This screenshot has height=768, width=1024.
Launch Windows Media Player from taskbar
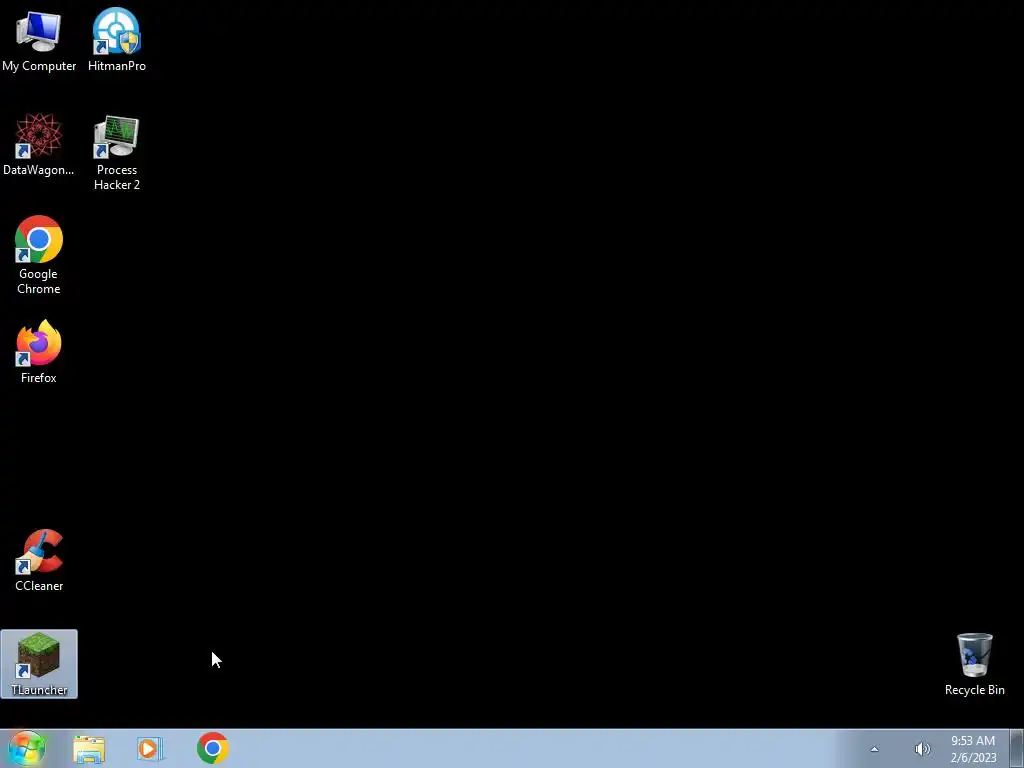coord(150,749)
